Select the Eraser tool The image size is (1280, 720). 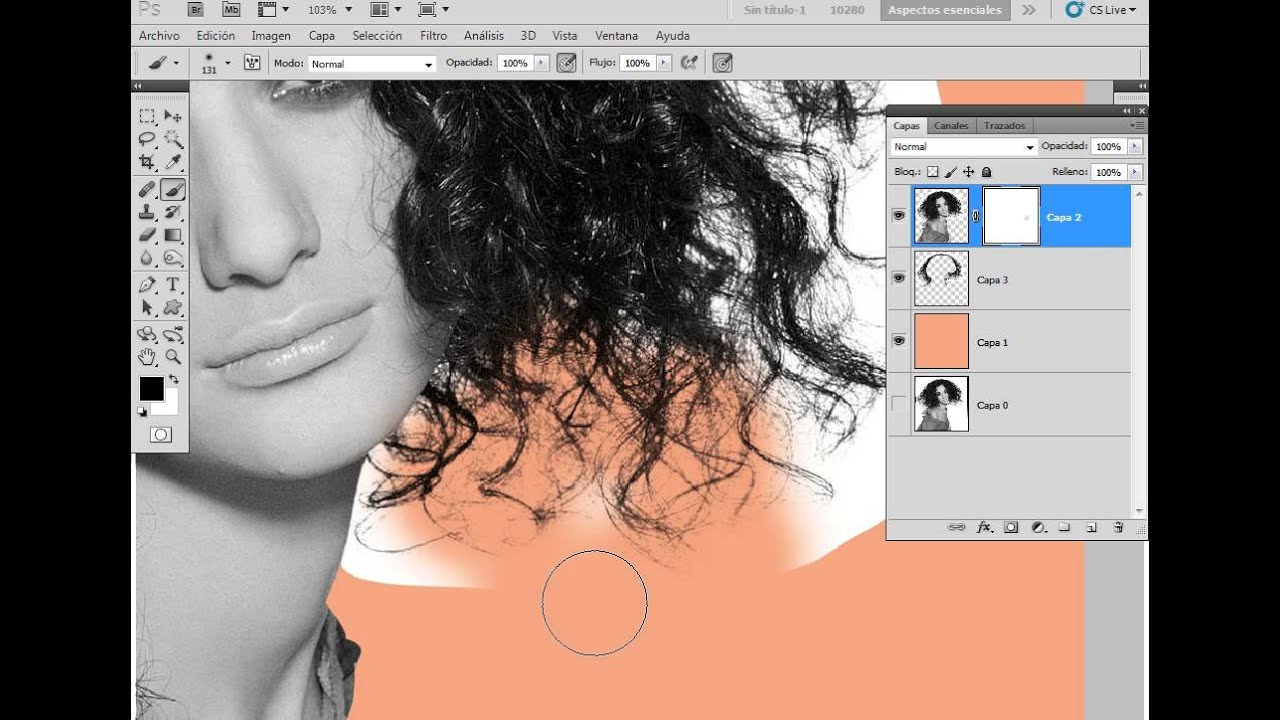(147, 235)
